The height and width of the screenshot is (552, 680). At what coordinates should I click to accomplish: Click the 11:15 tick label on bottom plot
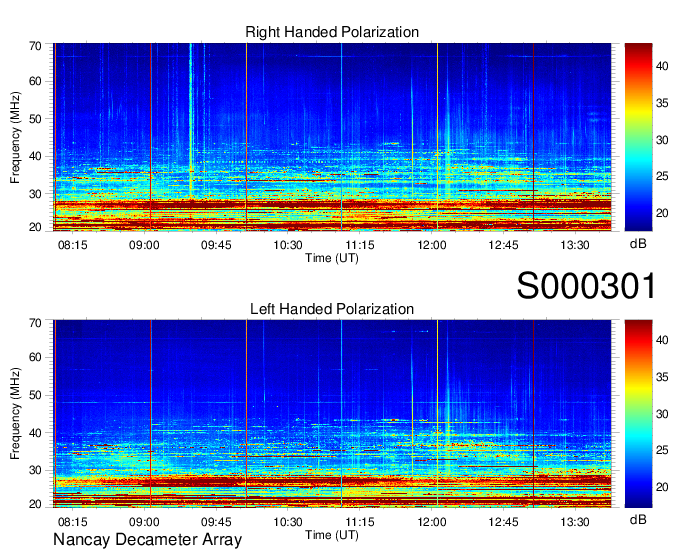click(x=360, y=522)
